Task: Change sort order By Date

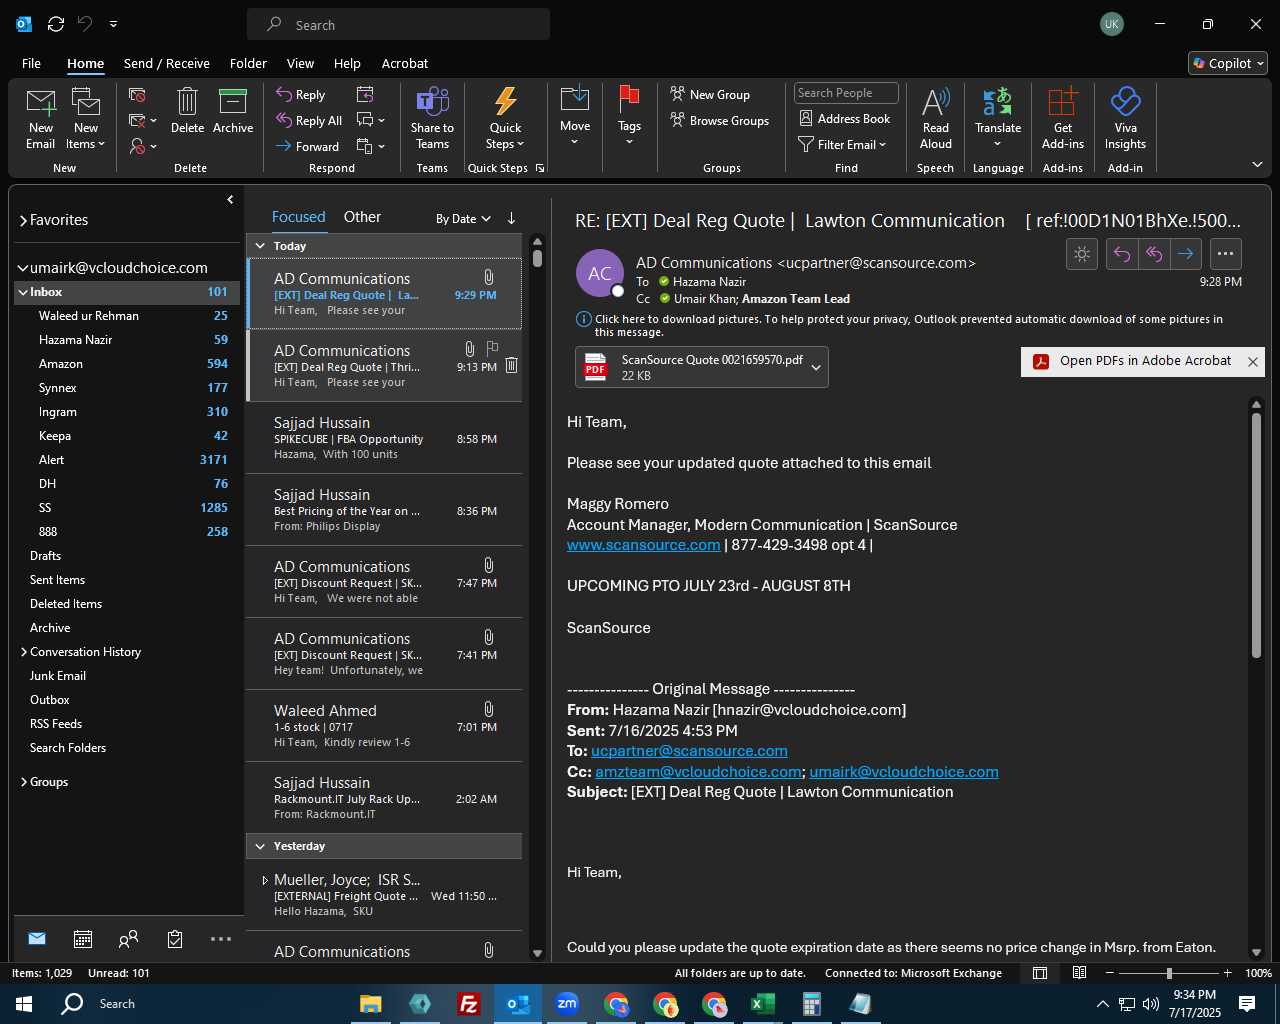Action: [x=463, y=218]
